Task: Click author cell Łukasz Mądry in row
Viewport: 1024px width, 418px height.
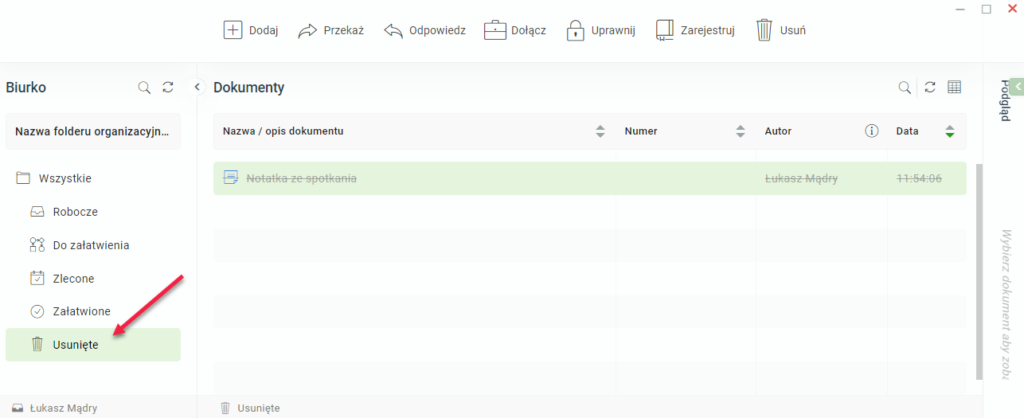Action: 799,178
